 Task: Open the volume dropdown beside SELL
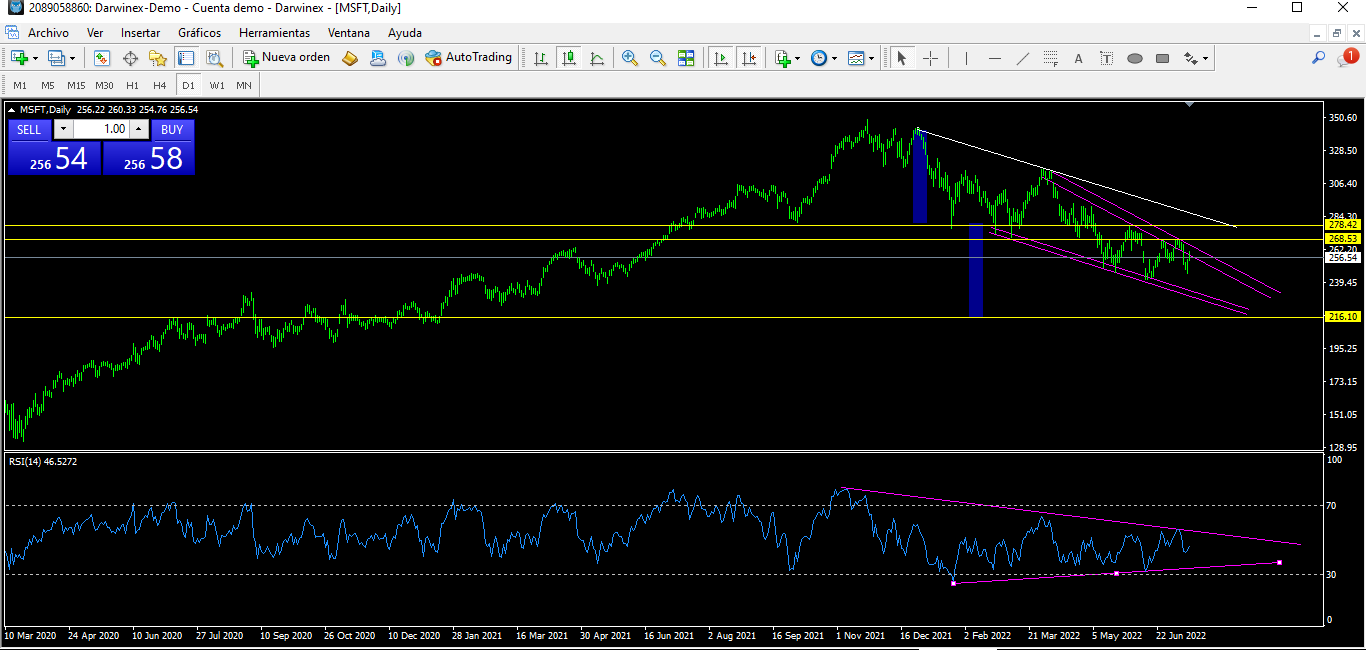[63, 129]
